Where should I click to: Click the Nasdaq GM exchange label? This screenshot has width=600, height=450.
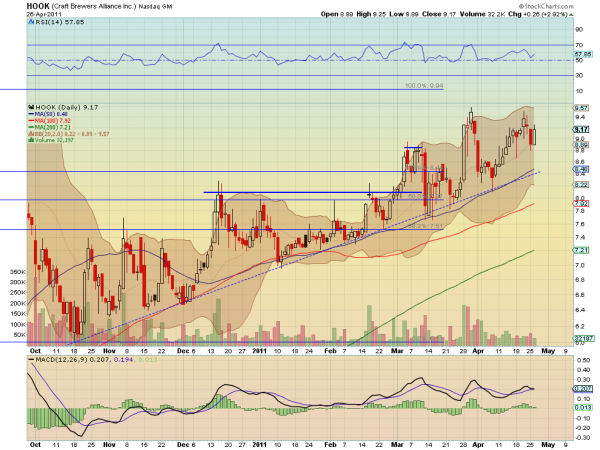click(155, 6)
